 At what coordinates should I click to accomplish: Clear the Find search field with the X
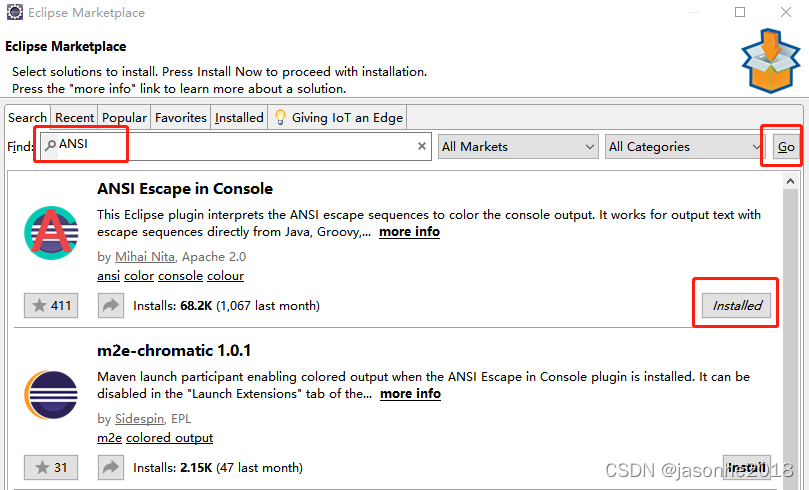pyautogui.click(x=422, y=146)
